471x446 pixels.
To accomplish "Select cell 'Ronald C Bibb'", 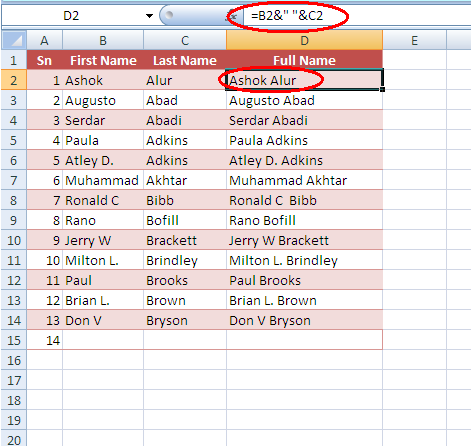I will (x=304, y=200).
